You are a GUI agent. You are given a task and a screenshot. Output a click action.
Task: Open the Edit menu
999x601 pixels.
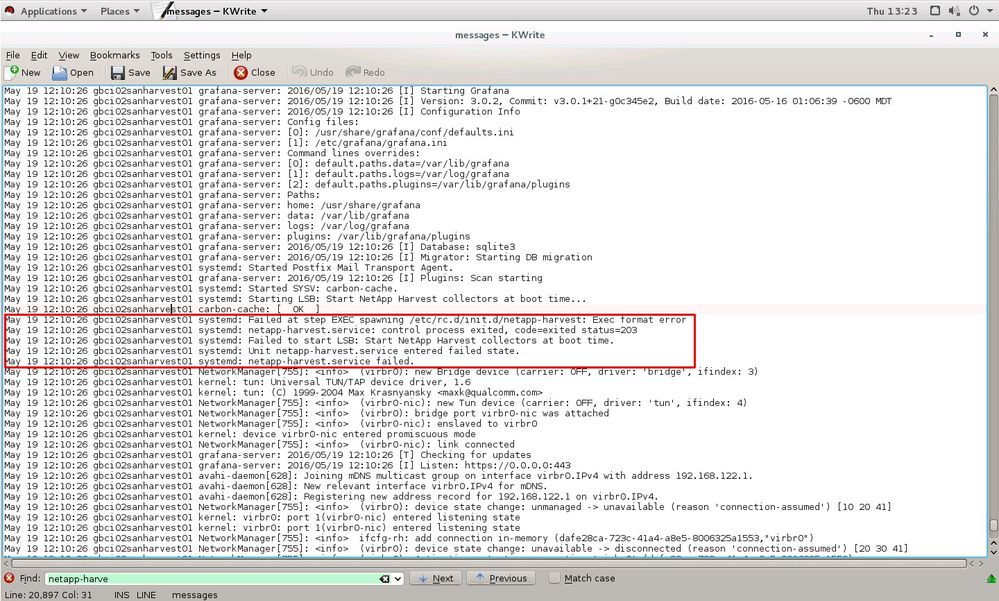[39, 55]
